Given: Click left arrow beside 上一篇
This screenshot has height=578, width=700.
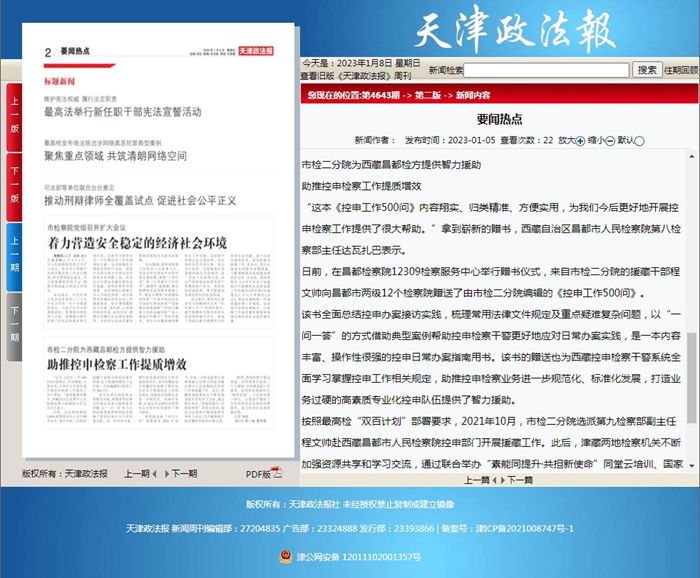Looking at the screenshot, I should point(494,480).
